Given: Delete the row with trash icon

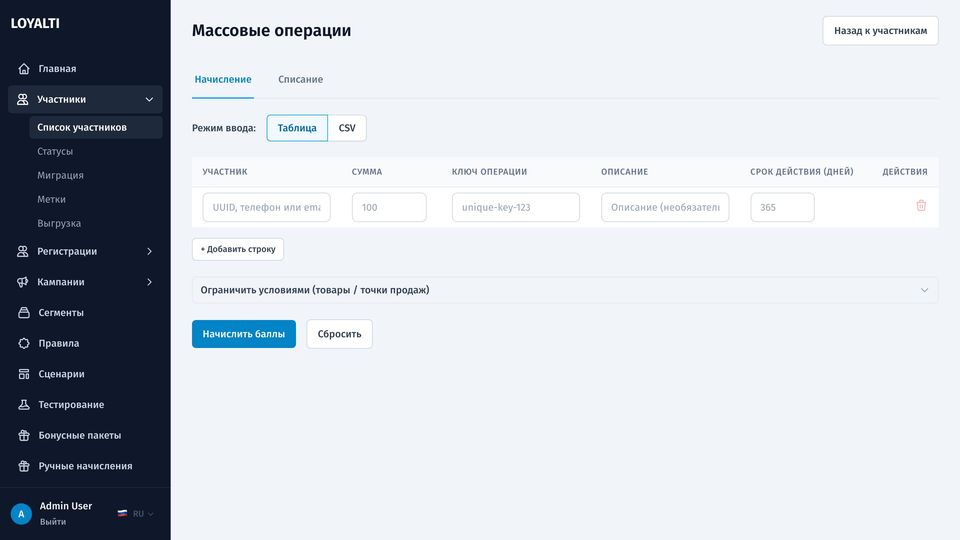Looking at the screenshot, I should (x=921, y=206).
